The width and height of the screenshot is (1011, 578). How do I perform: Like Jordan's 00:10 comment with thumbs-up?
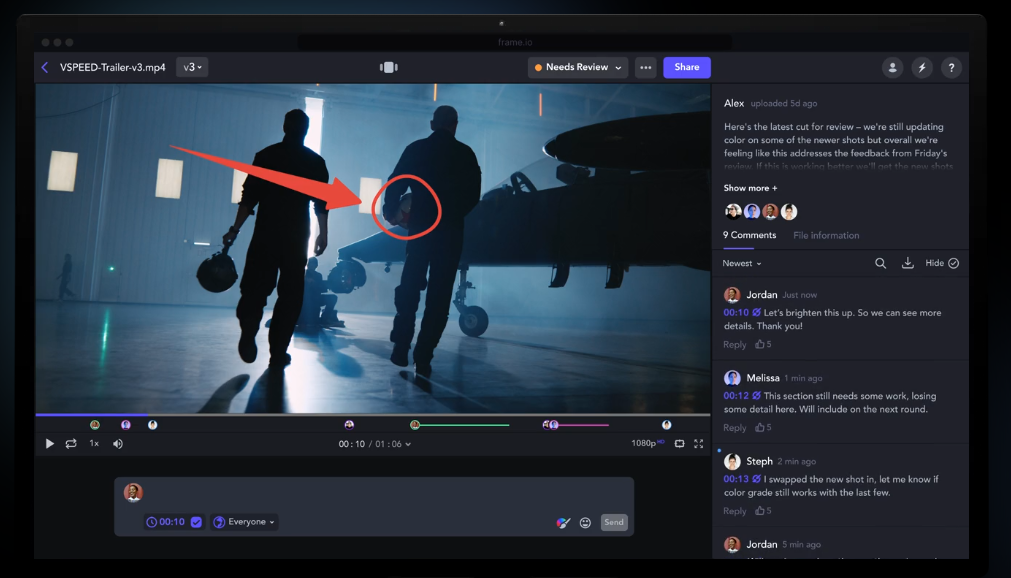coord(760,344)
